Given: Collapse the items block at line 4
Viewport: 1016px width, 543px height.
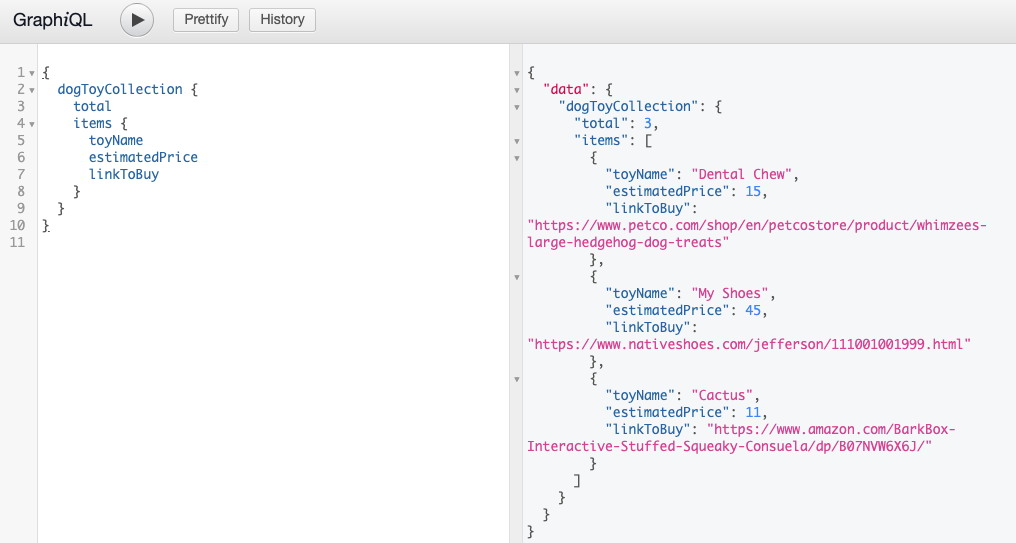Looking at the screenshot, I should pos(32,124).
